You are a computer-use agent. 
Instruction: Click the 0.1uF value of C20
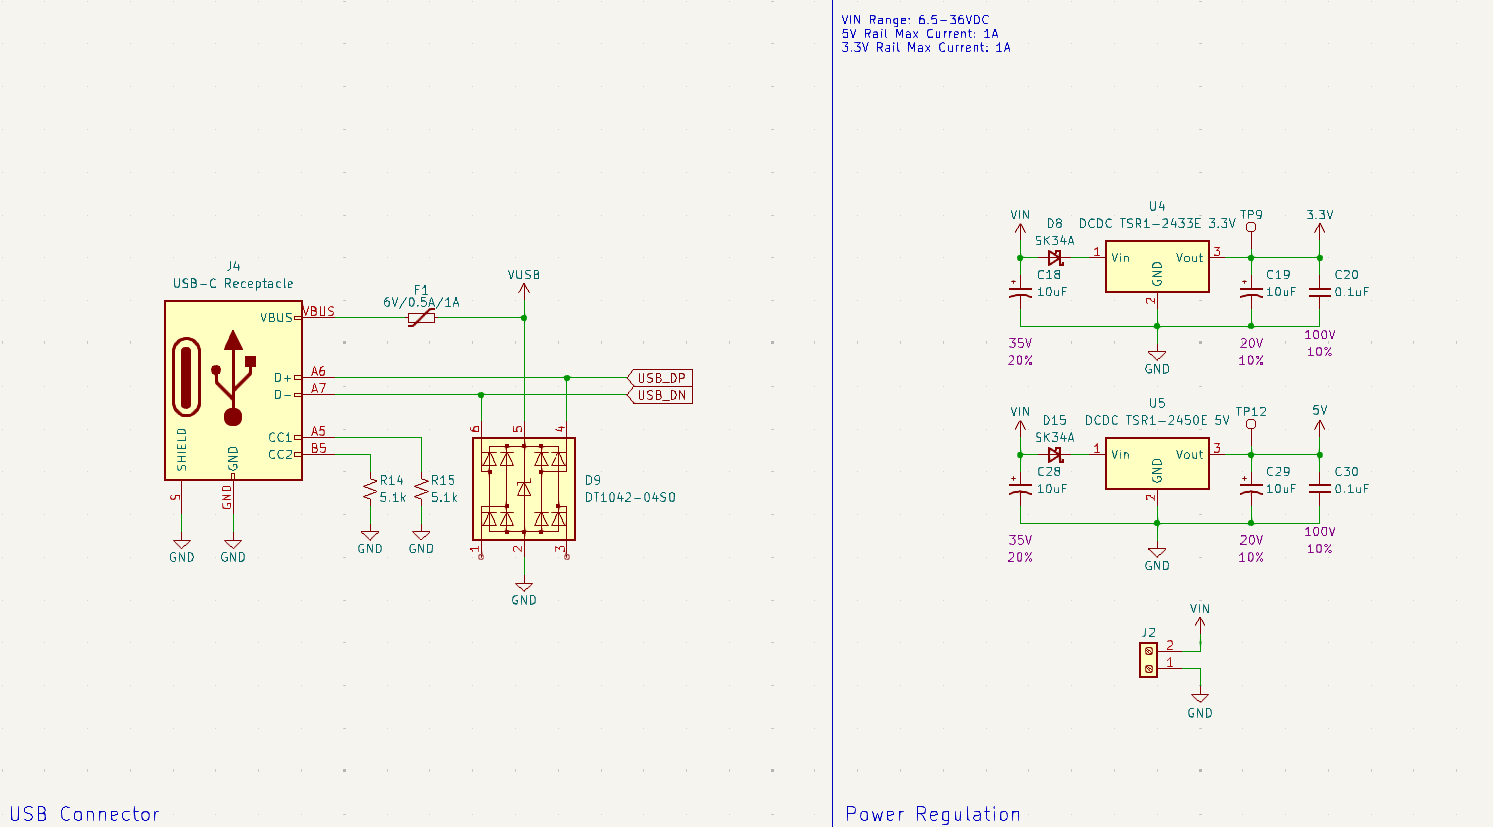click(1352, 292)
